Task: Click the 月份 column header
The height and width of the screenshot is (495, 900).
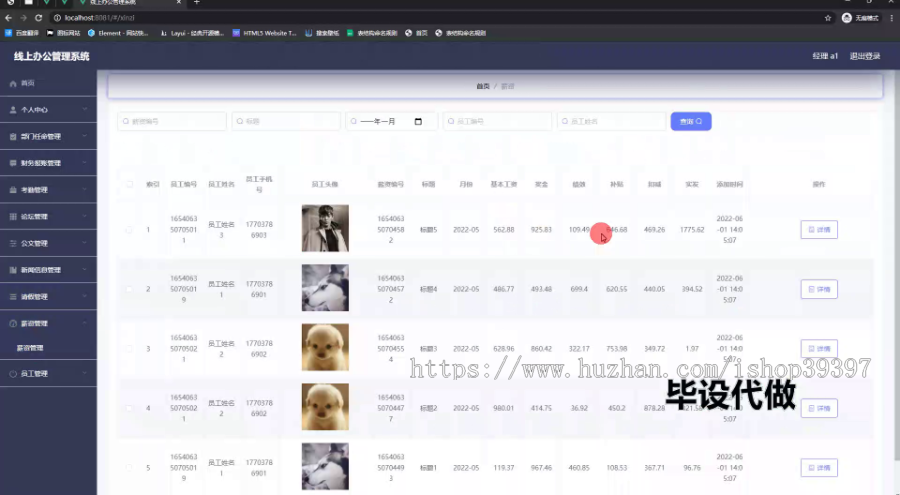Action: [466, 184]
